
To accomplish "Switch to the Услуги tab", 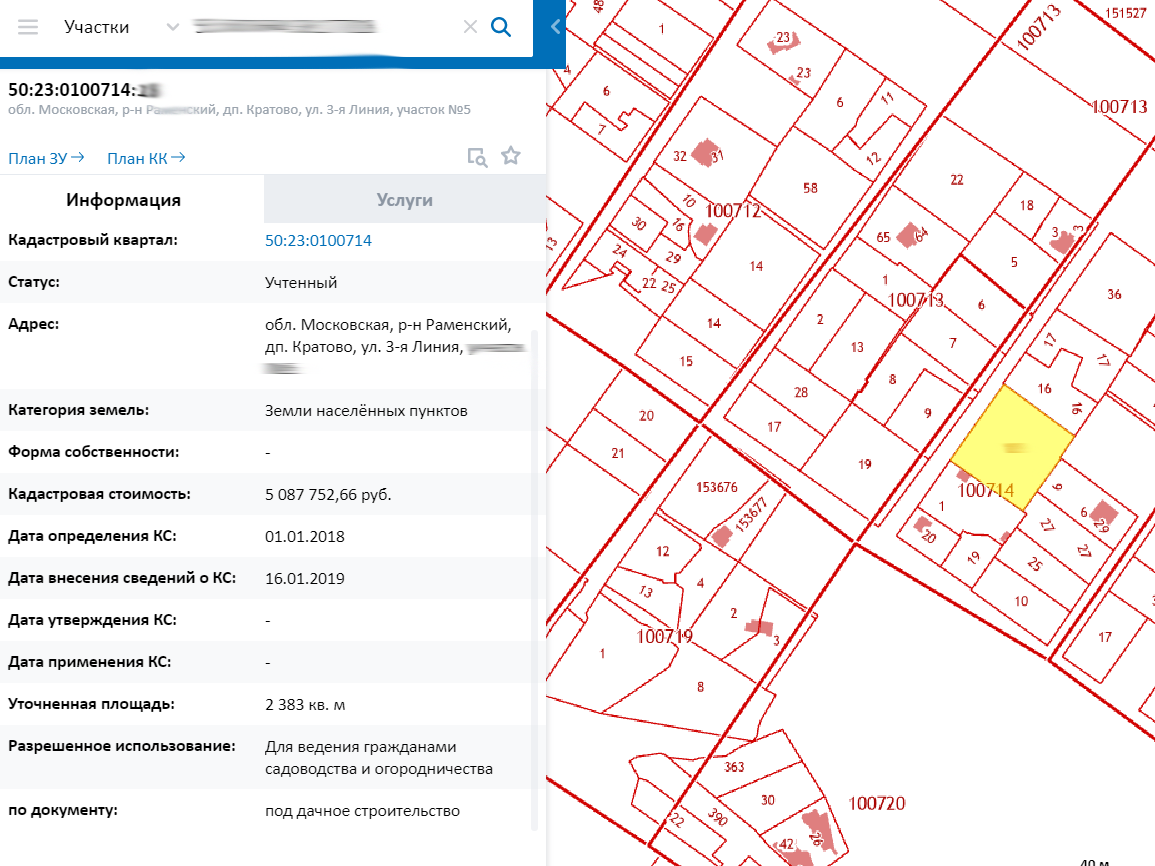I will [x=402, y=199].
